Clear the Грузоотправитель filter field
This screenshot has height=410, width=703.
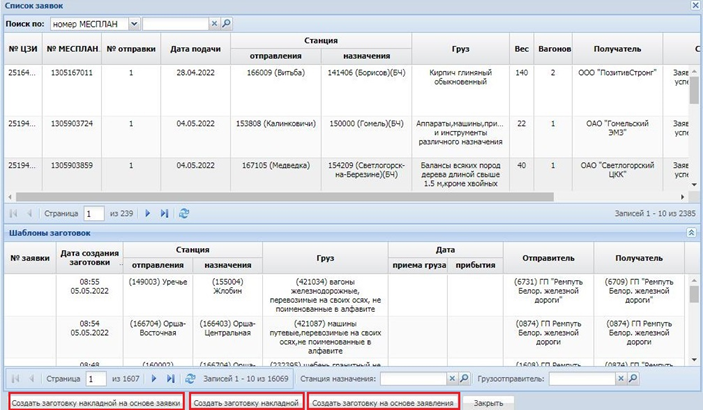click(621, 379)
